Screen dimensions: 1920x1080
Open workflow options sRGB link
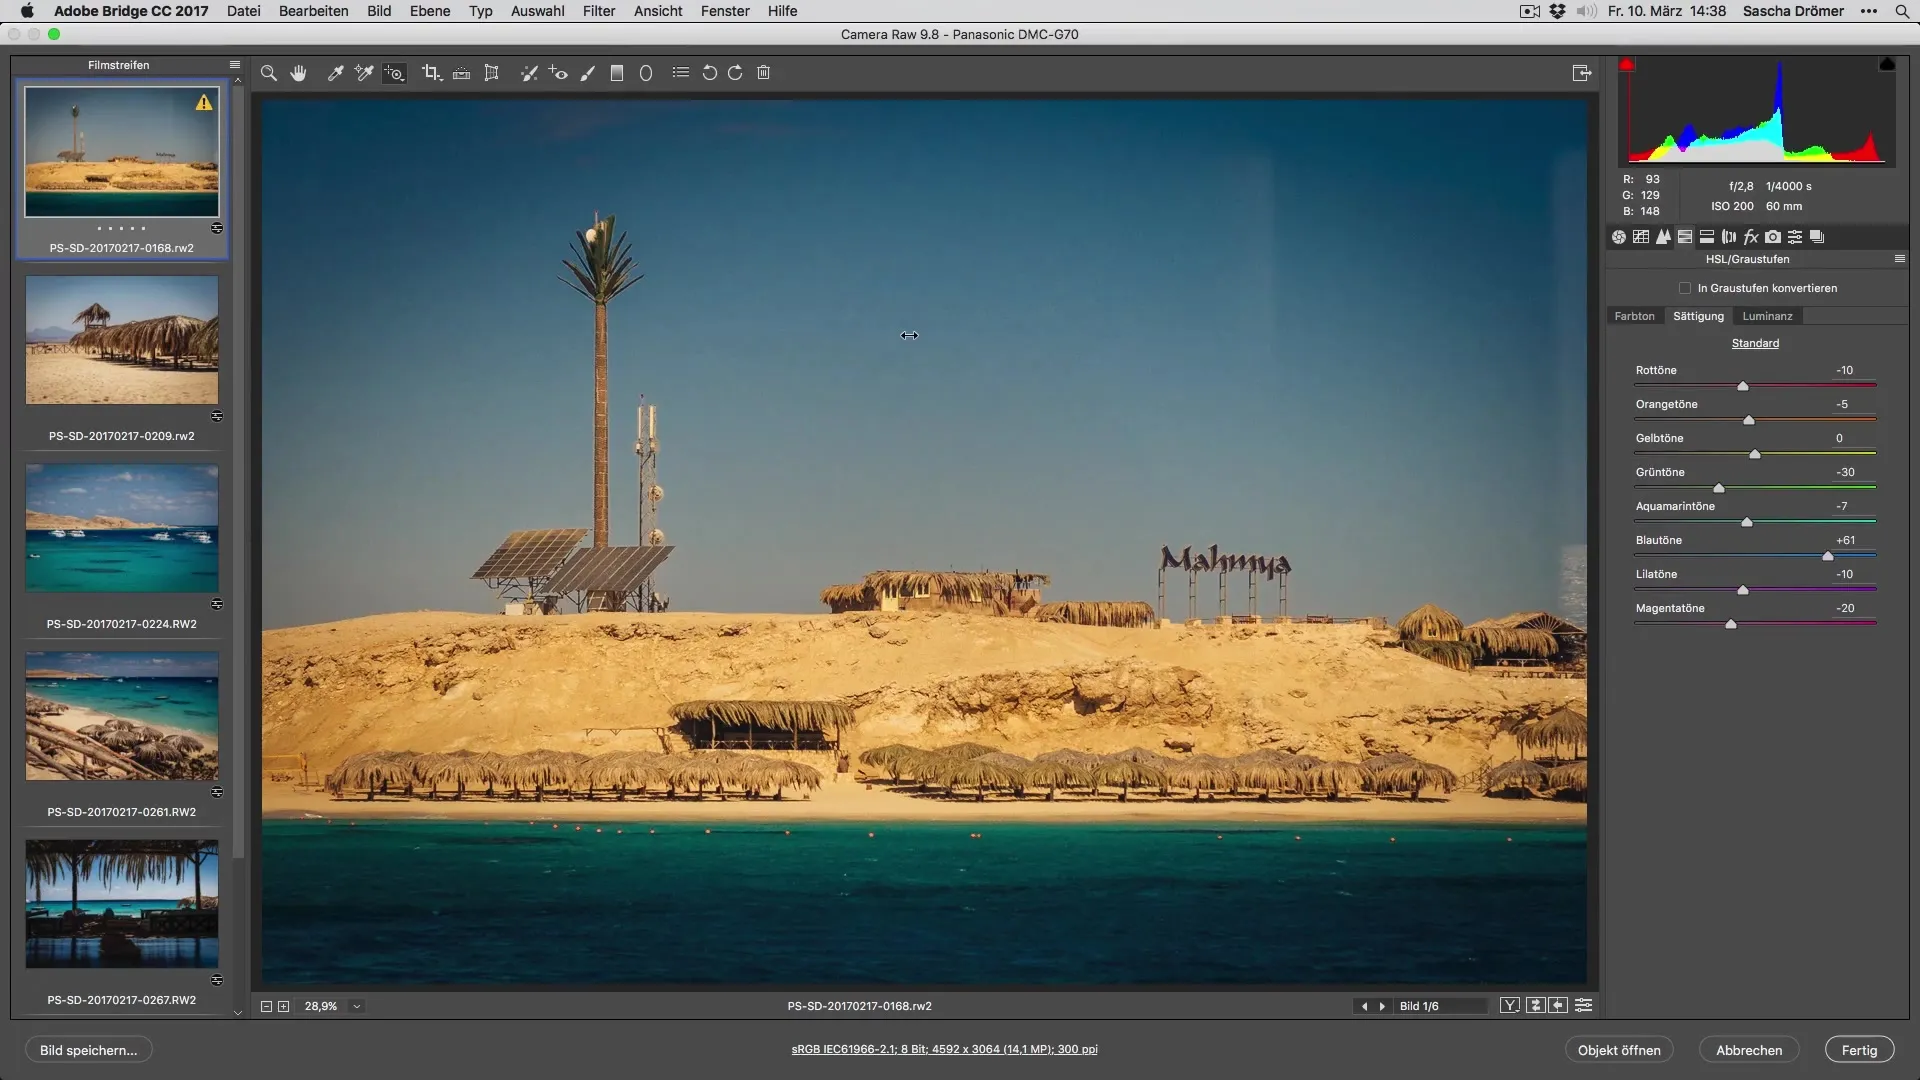click(944, 1049)
